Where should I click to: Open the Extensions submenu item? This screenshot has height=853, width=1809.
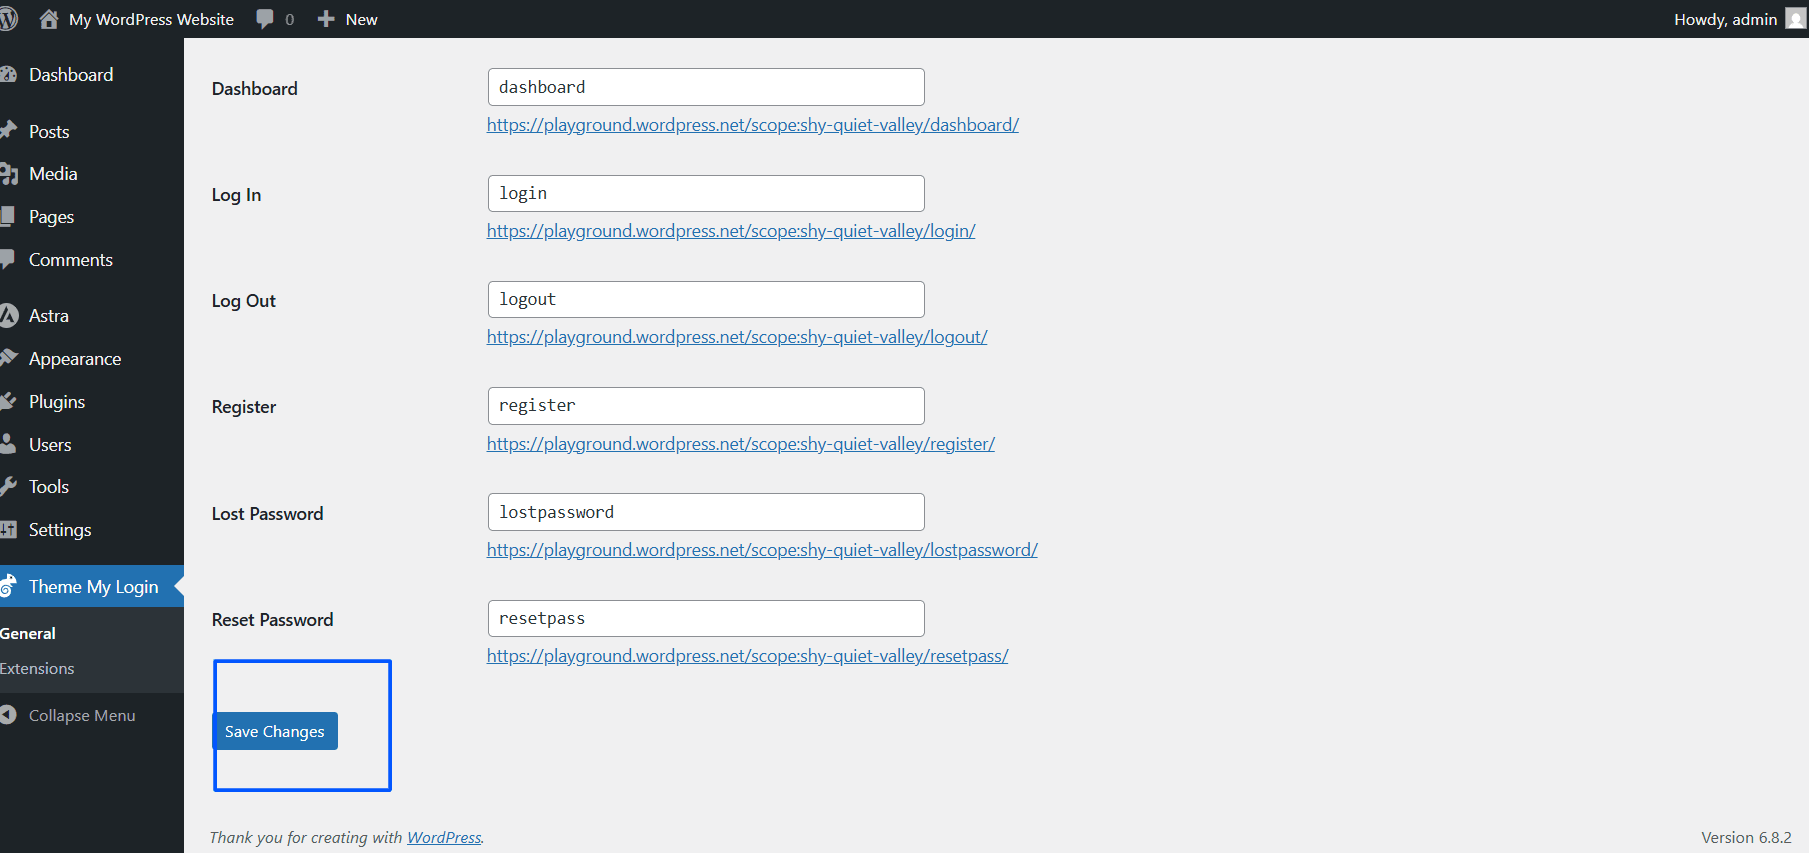tap(37, 668)
